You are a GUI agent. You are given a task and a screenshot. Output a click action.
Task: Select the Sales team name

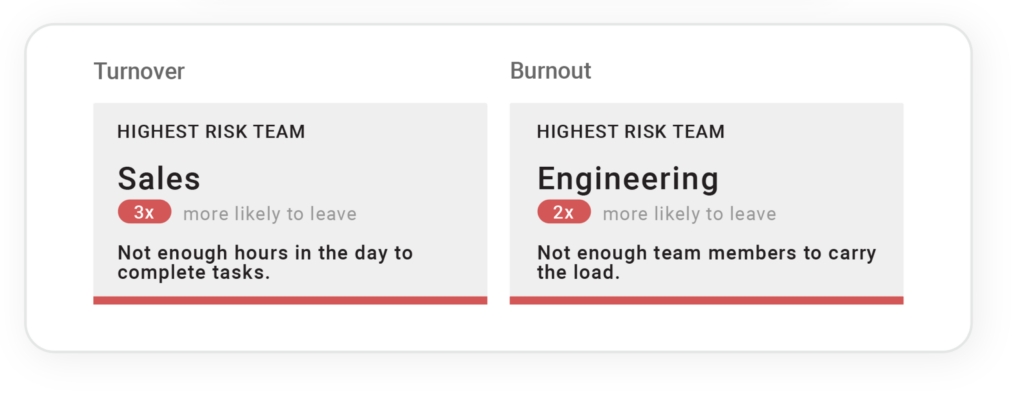point(159,178)
